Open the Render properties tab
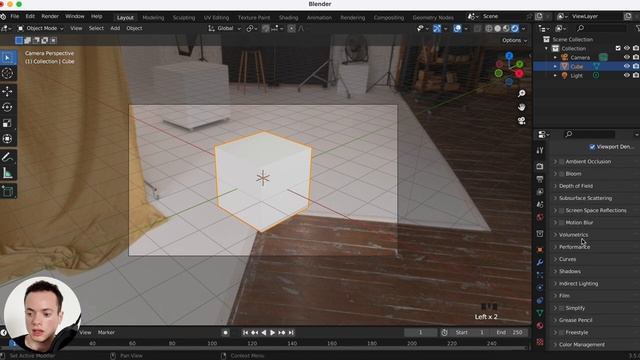The width and height of the screenshot is (640, 360). (540, 167)
